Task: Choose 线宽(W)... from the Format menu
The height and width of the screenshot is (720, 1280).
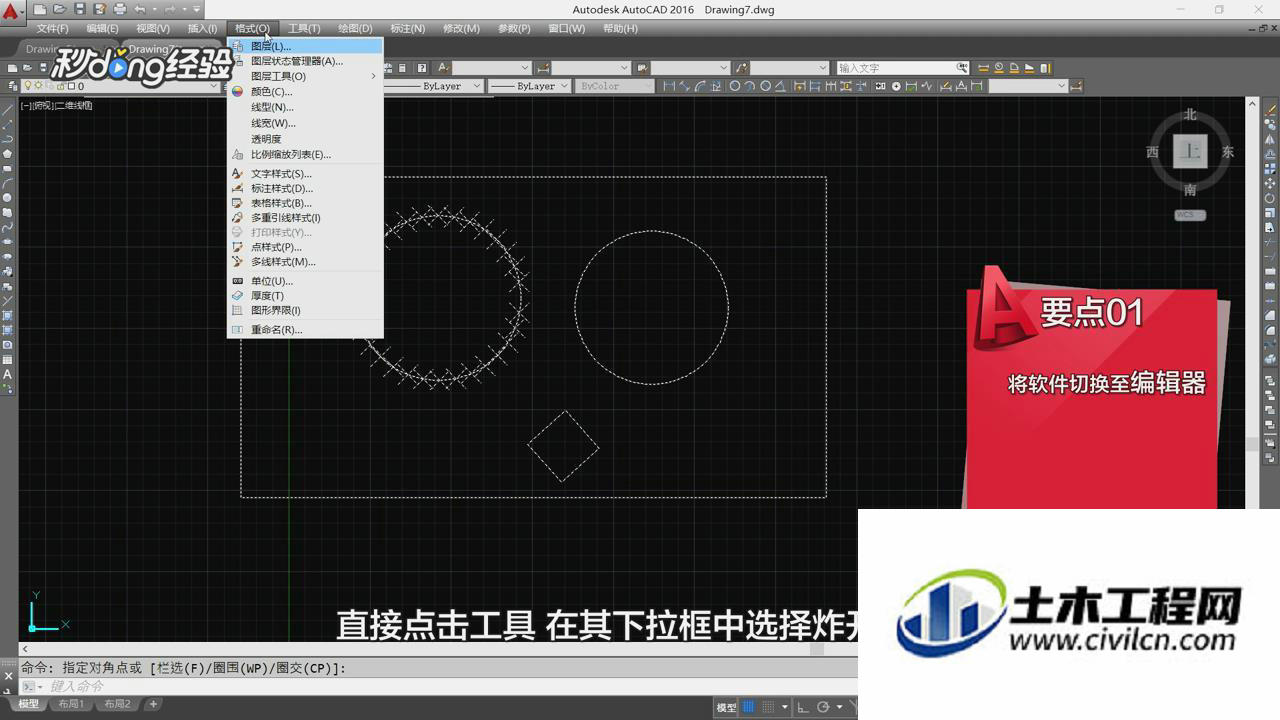Action: coord(305,123)
